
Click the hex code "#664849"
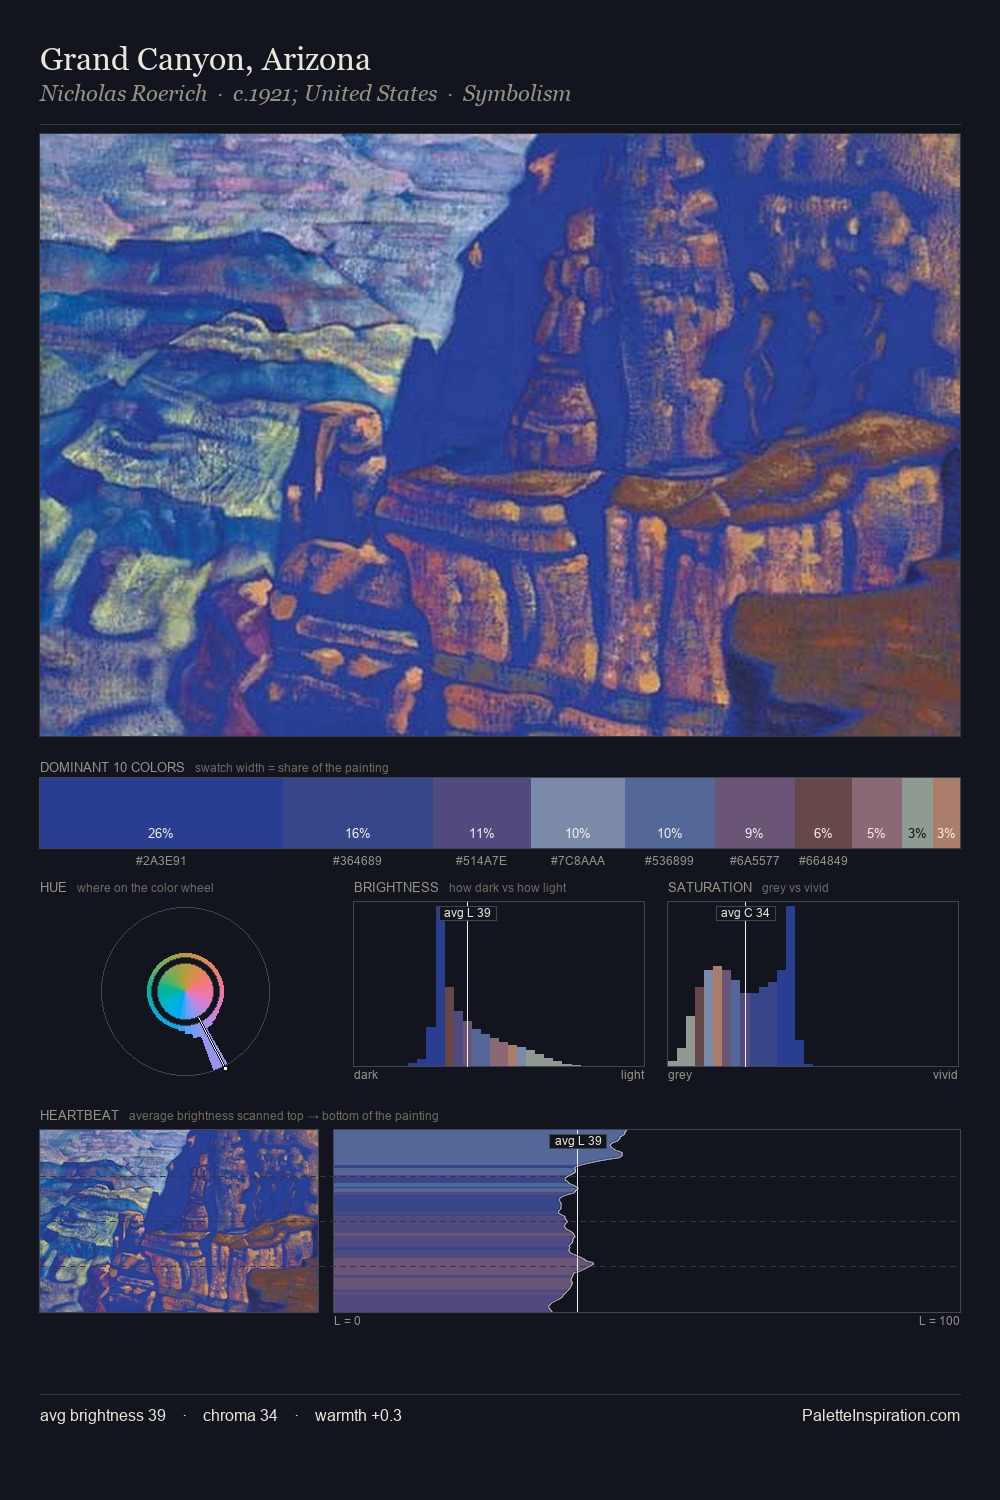(x=823, y=860)
